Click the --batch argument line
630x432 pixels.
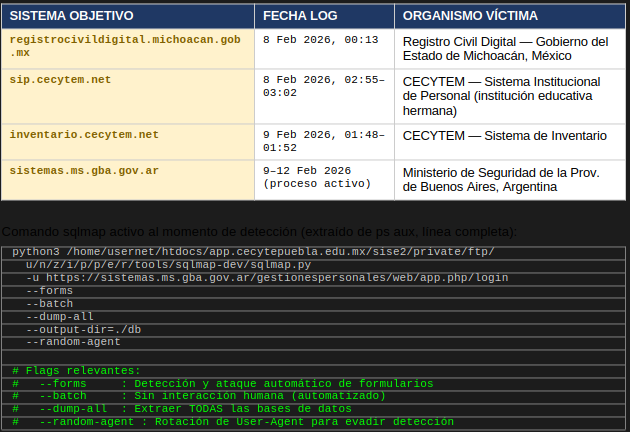[313, 304]
